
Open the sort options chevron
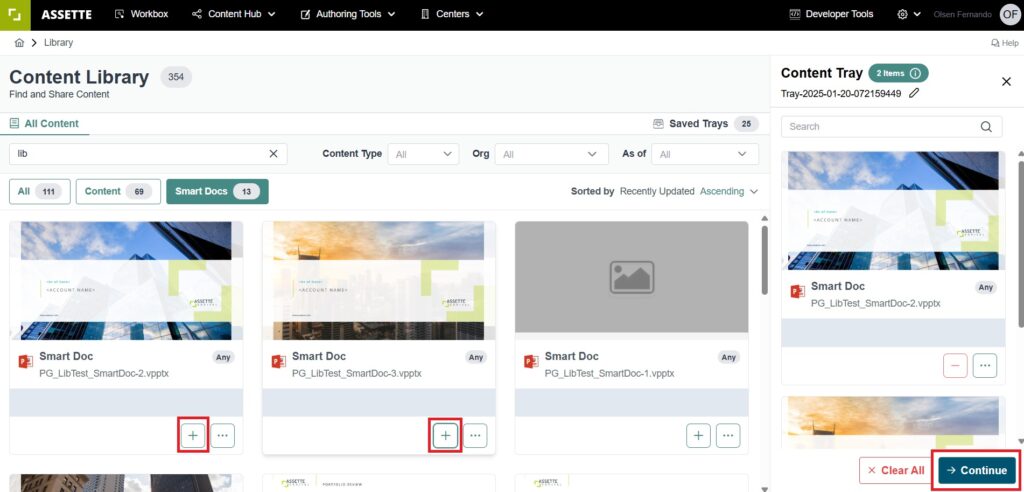(754, 191)
